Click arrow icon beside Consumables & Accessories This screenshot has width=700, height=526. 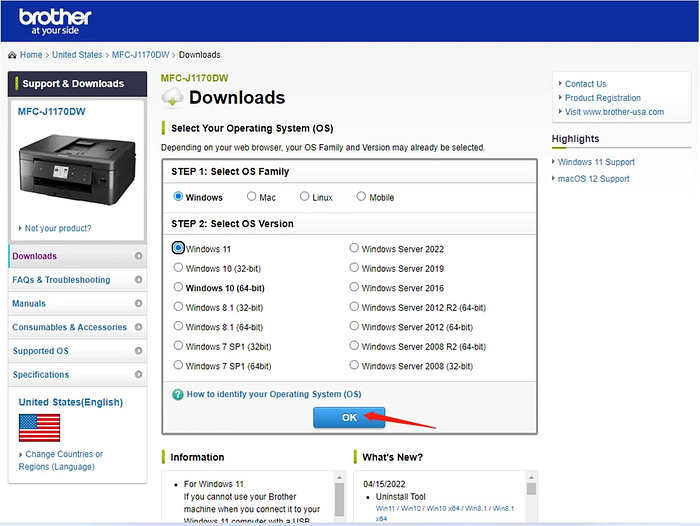coord(138,327)
